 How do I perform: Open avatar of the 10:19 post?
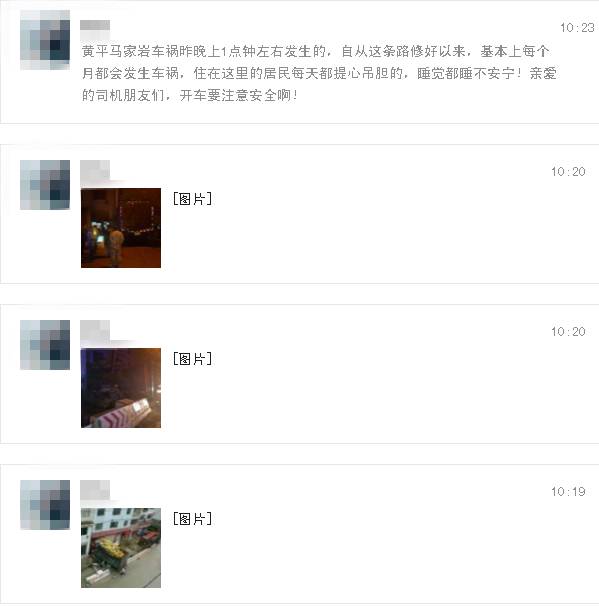45,505
